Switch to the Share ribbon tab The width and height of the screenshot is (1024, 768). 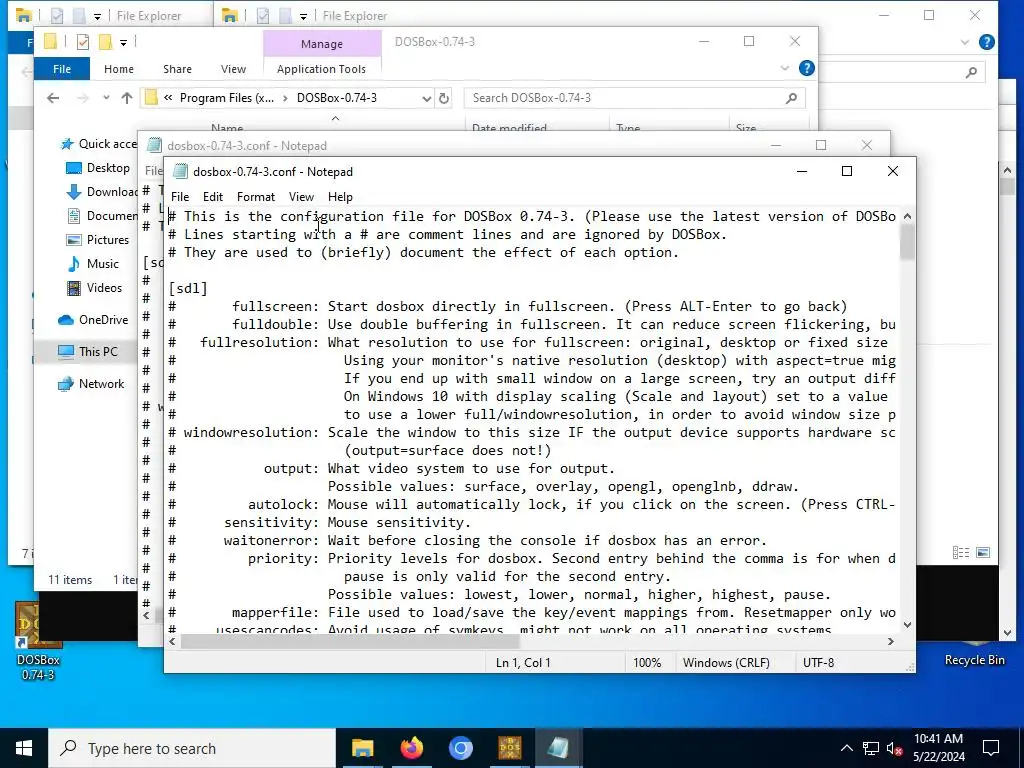point(177,69)
